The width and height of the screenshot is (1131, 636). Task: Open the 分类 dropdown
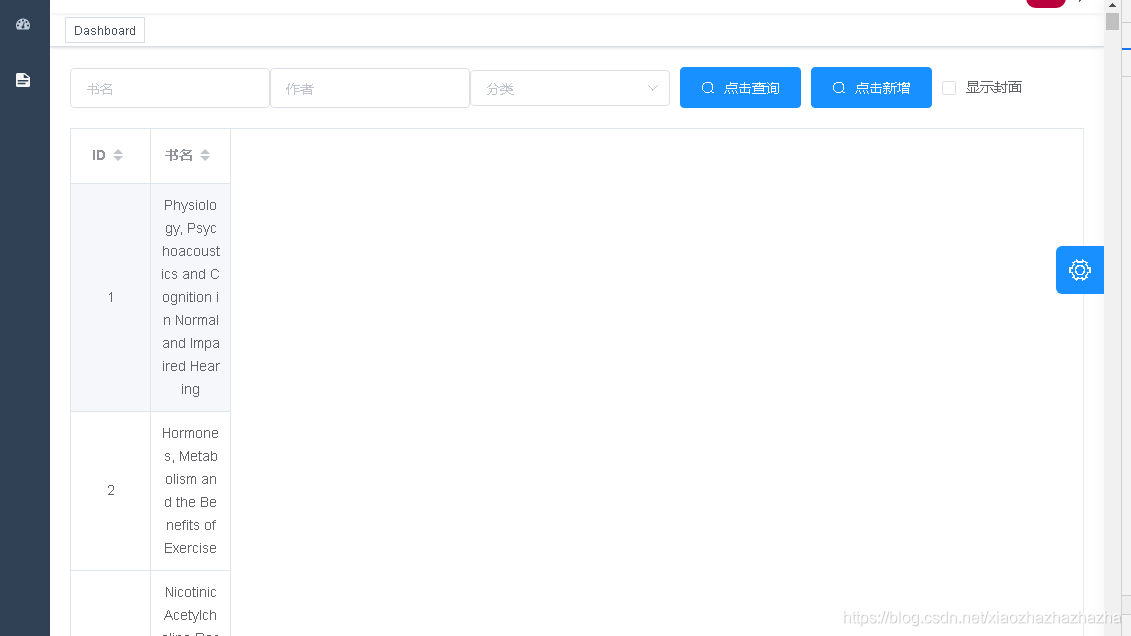click(570, 88)
